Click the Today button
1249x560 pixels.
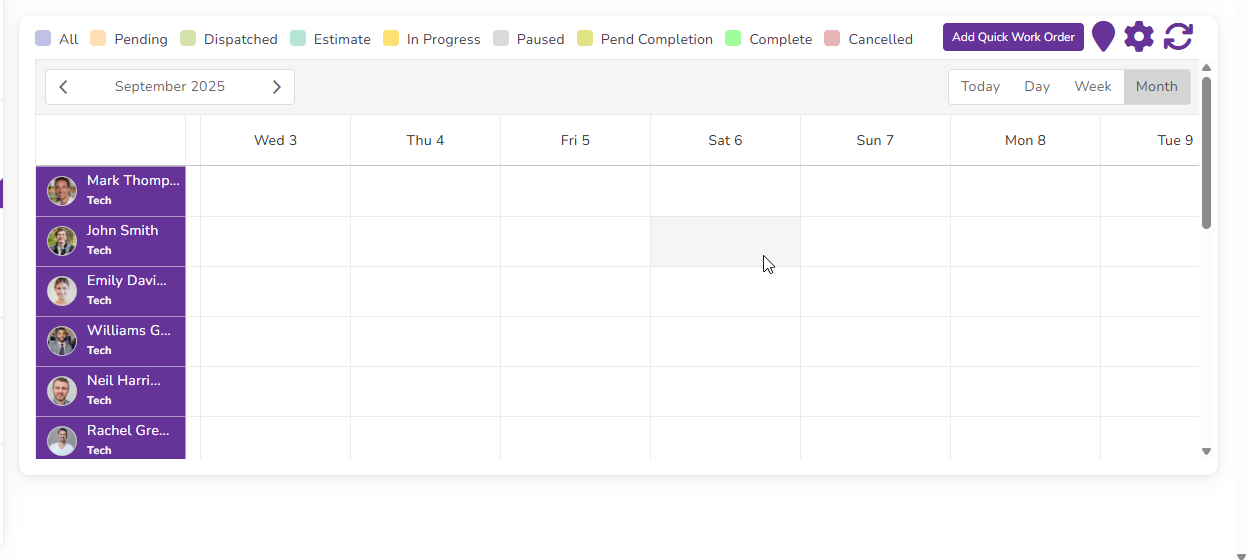[x=980, y=87]
